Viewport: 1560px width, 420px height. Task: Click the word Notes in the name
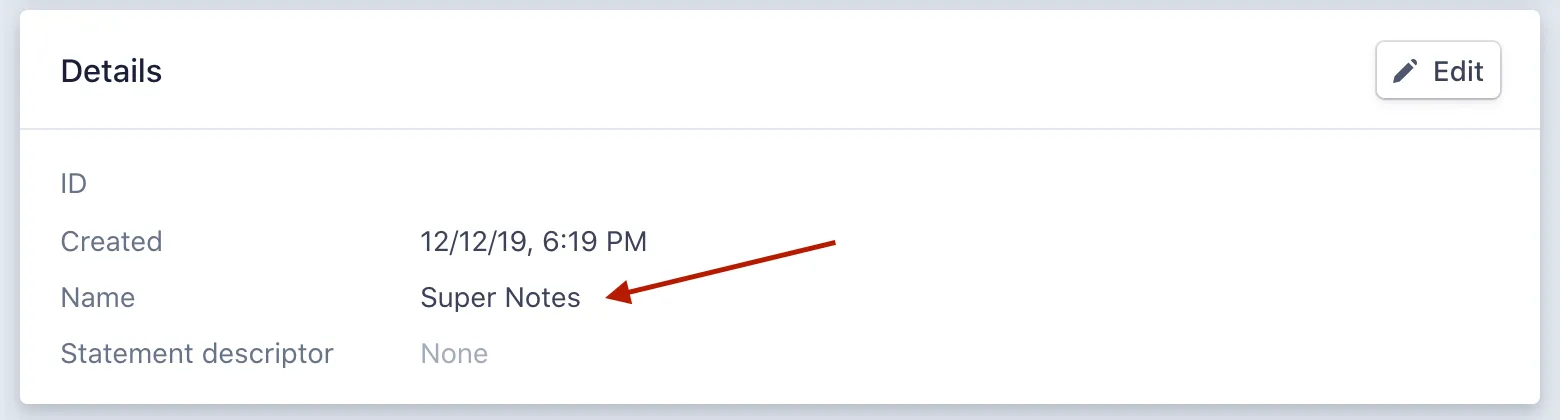(x=540, y=297)
